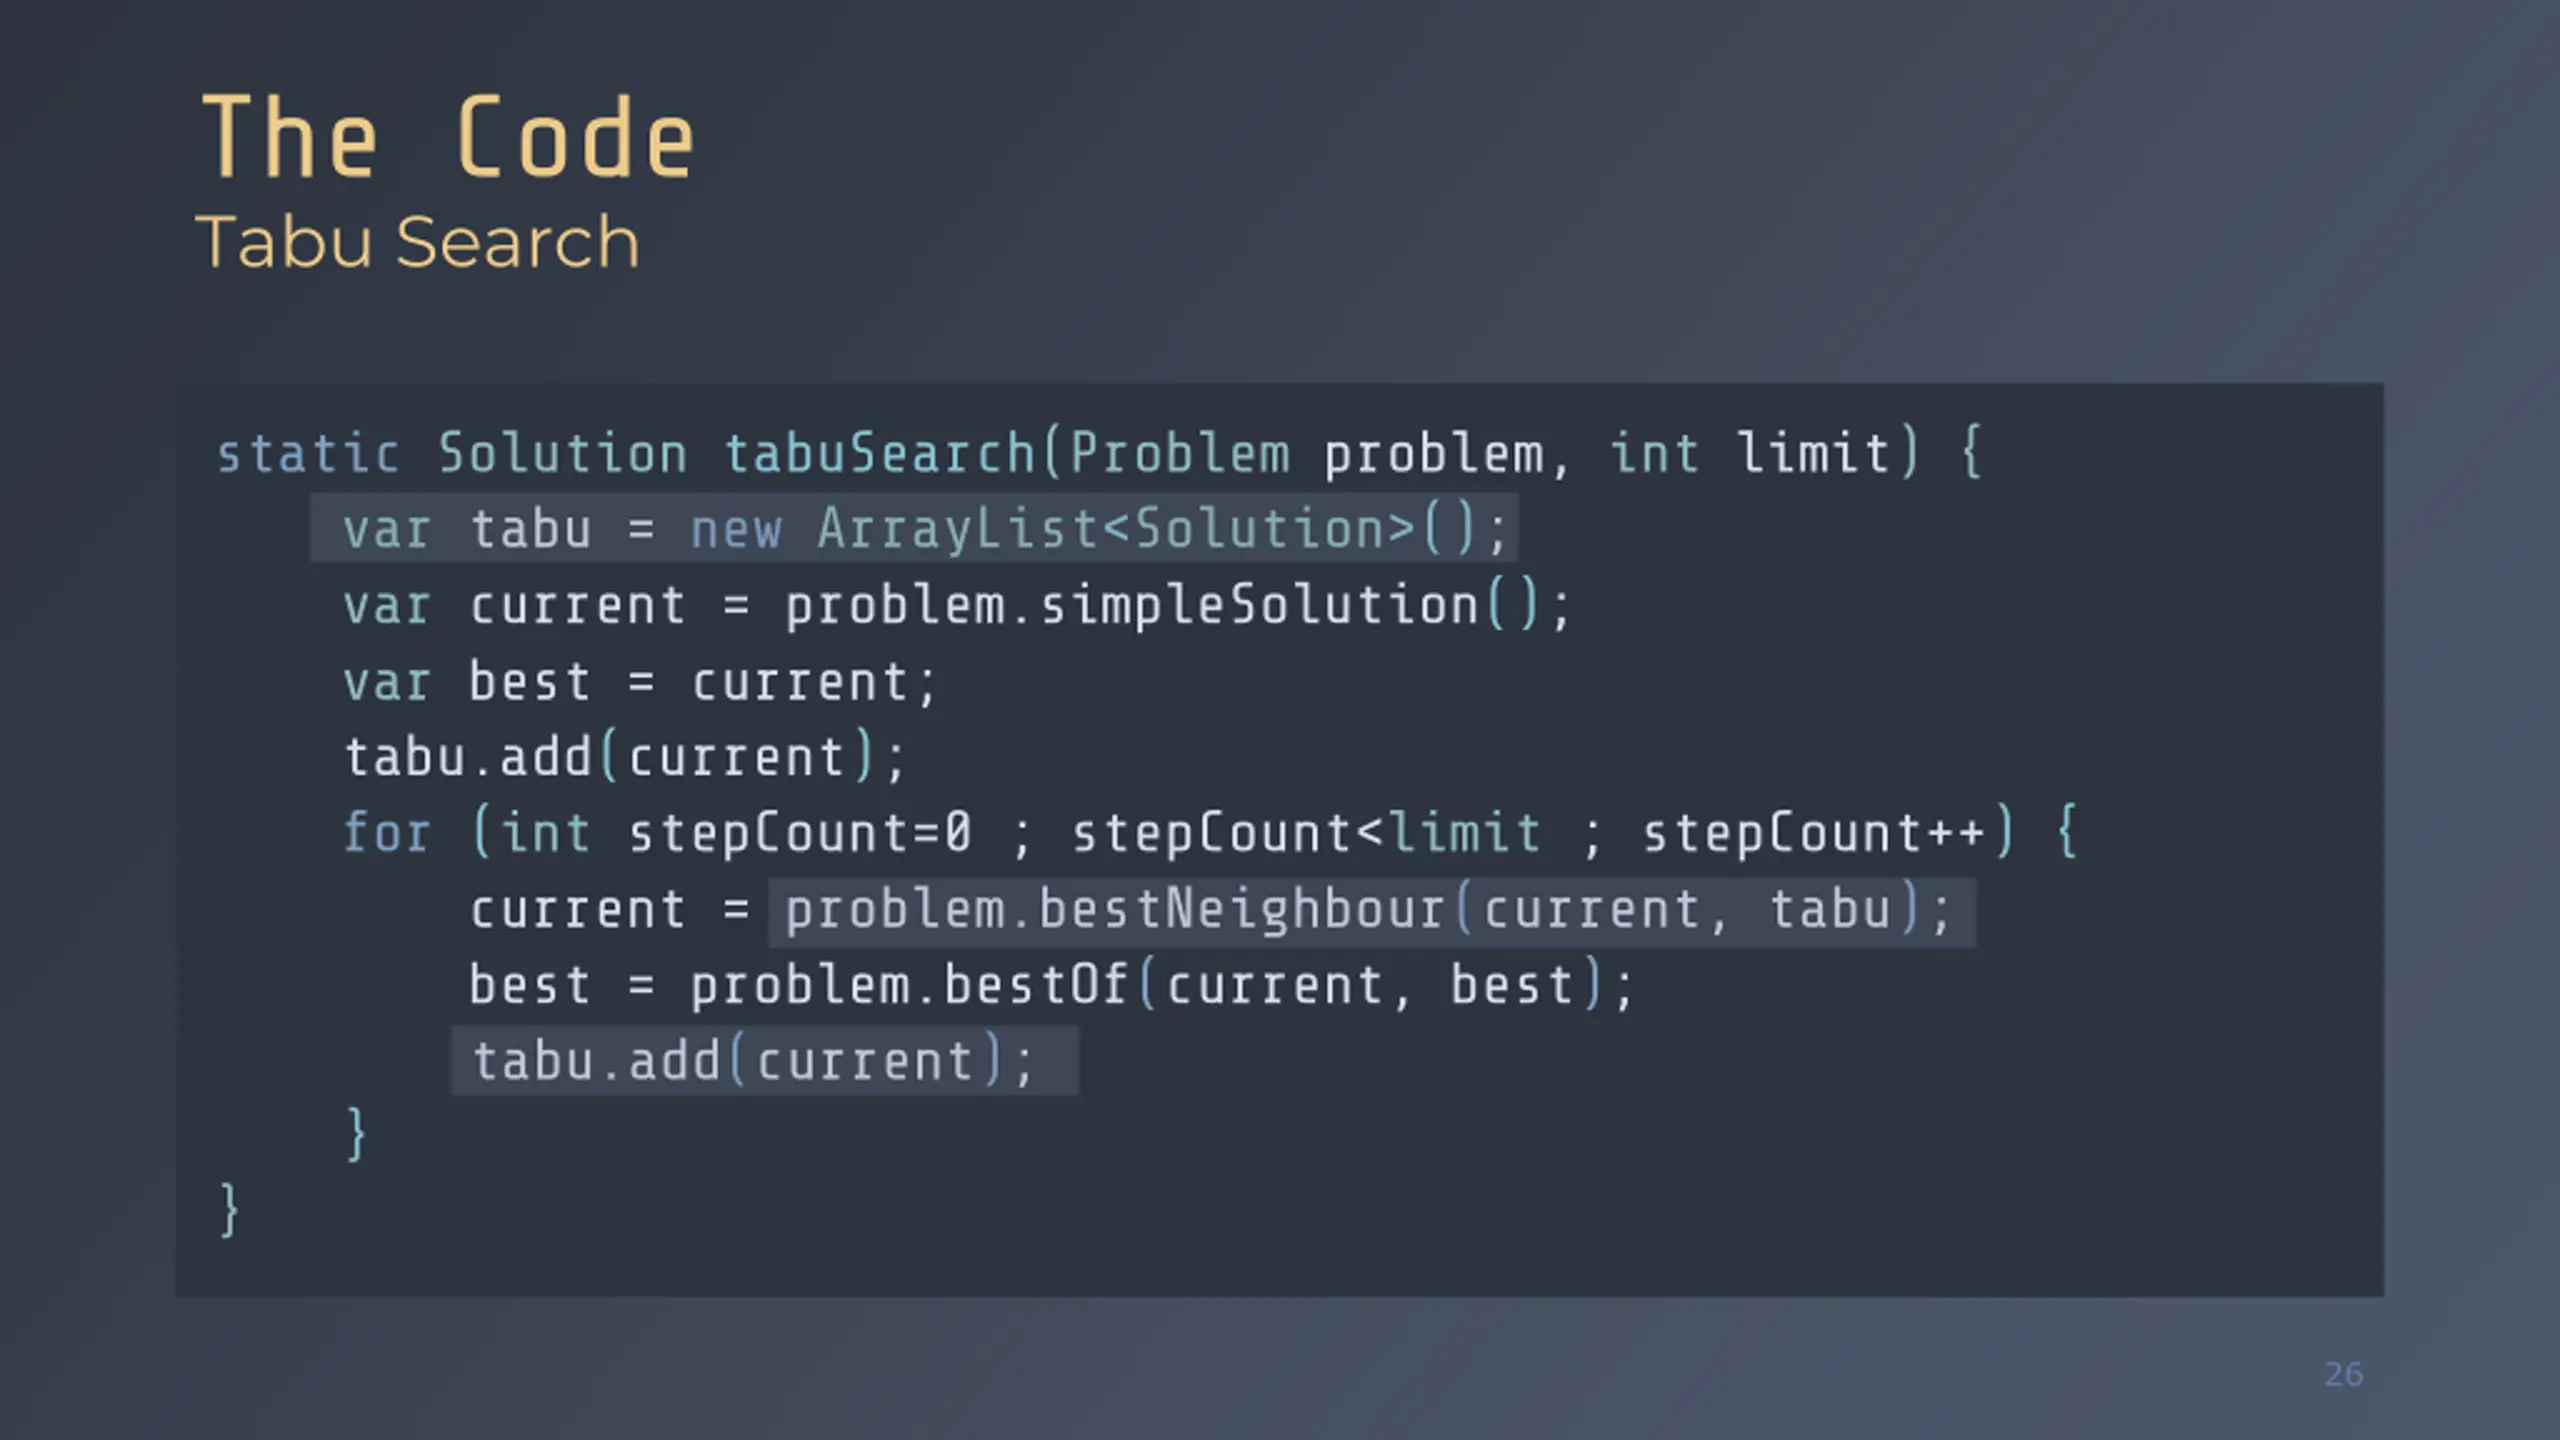Click the 'static' keyword in the signature

pyautogui.click(x=308, y=453)
